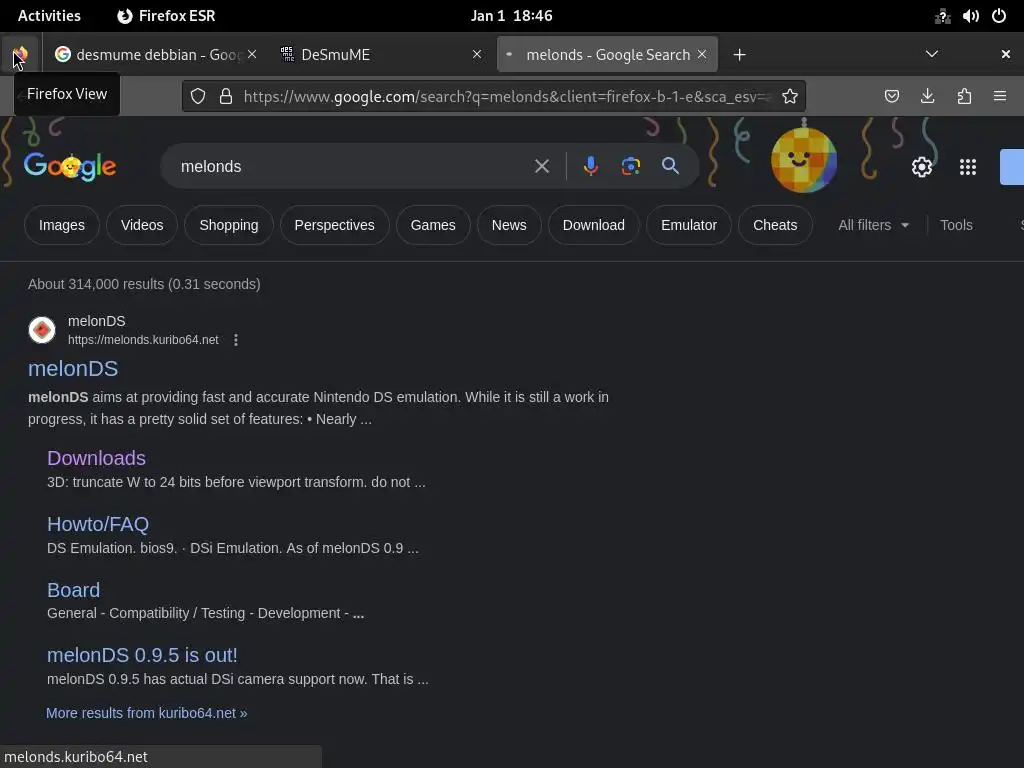The image size is (1024, 768).
Task: Start voice search with microphone icon
Action: [590, 167]
